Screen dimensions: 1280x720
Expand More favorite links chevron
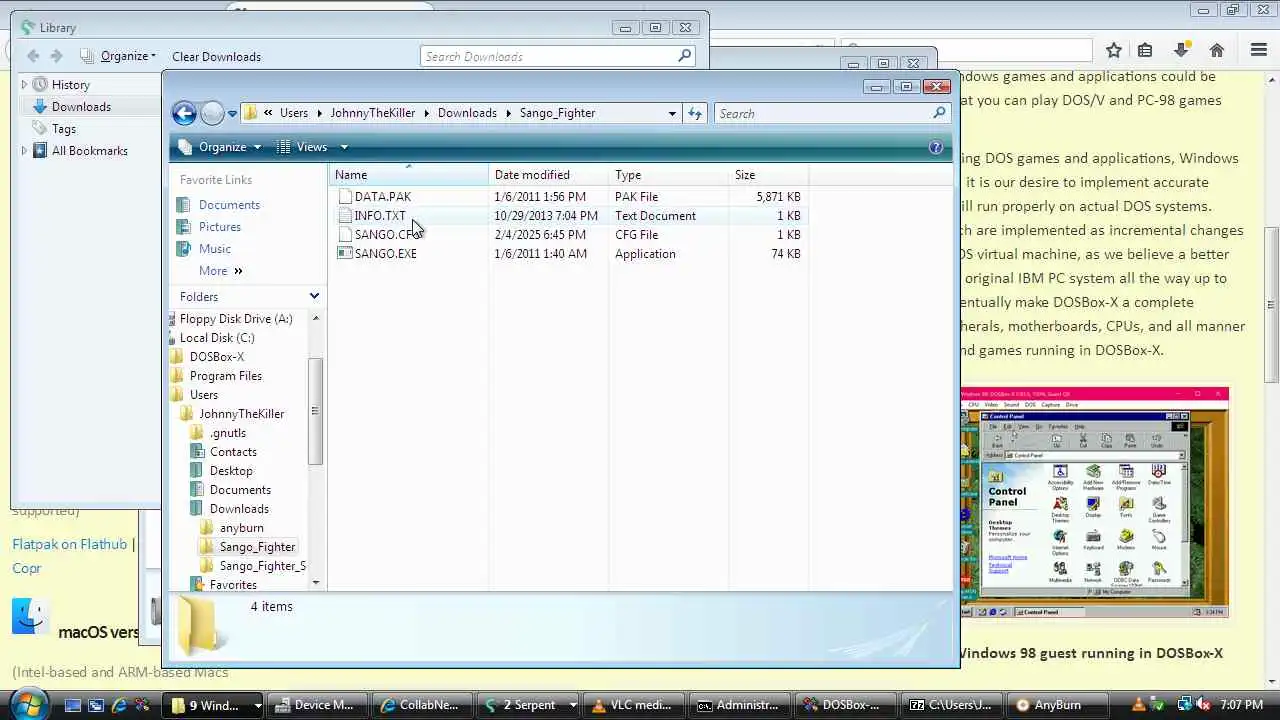click(238, 271)
